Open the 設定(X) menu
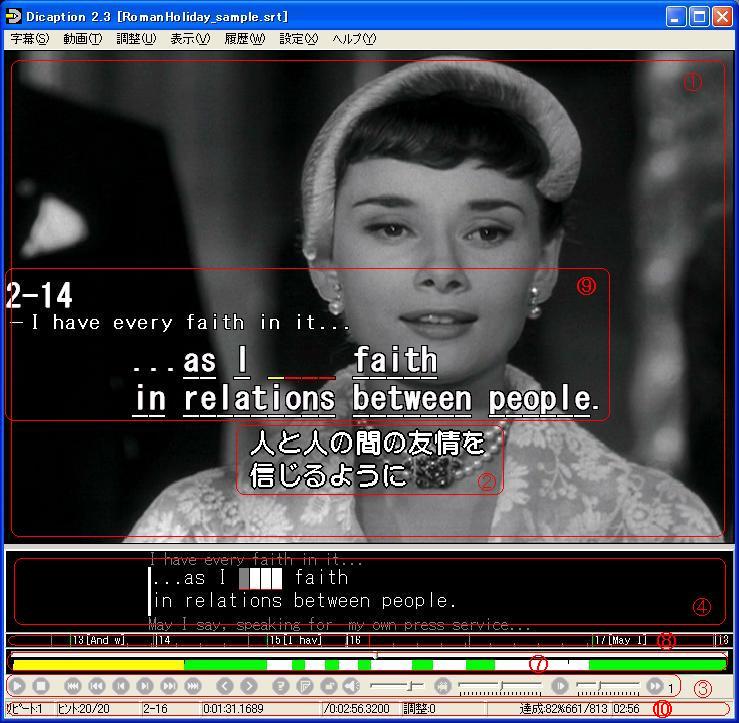 coord(298,39)
